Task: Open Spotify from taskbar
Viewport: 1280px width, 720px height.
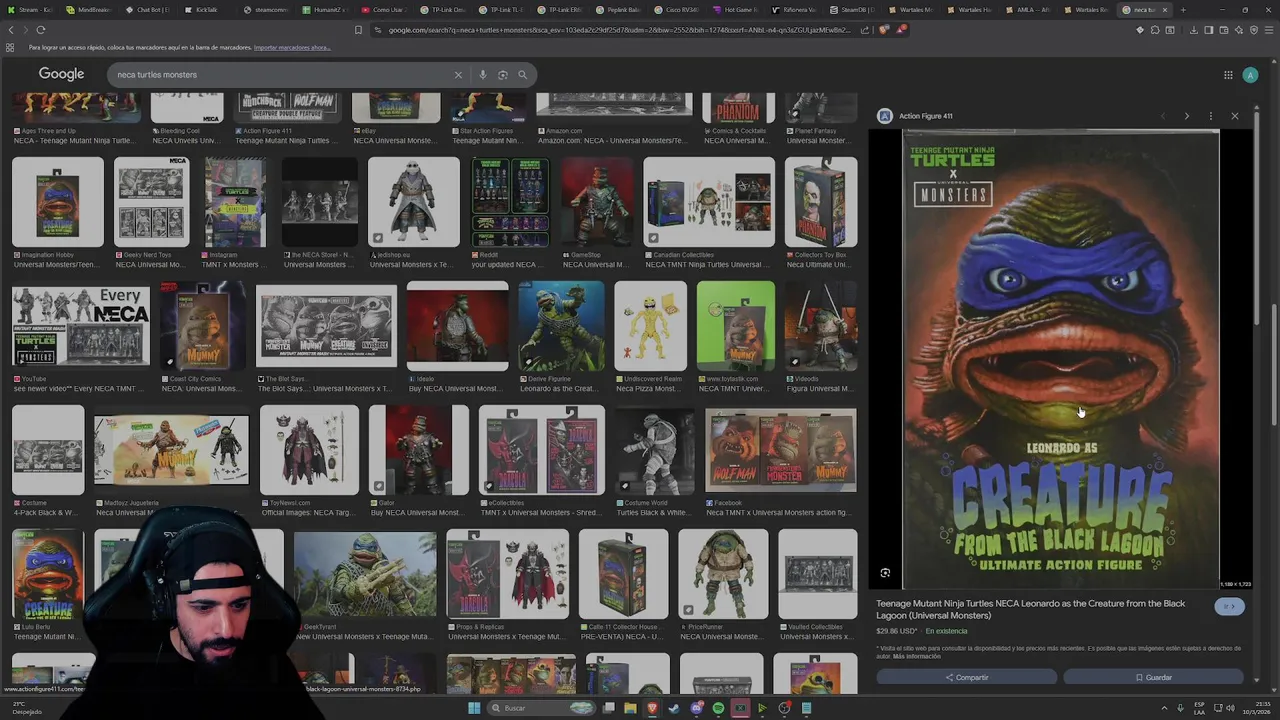Action: pyautogui.click(x=718, y=708)
